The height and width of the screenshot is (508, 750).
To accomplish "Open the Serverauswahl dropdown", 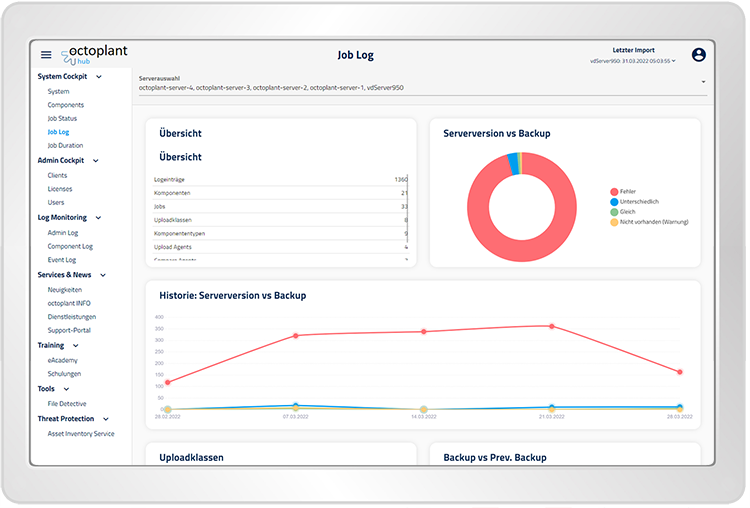I will [703, 82].
